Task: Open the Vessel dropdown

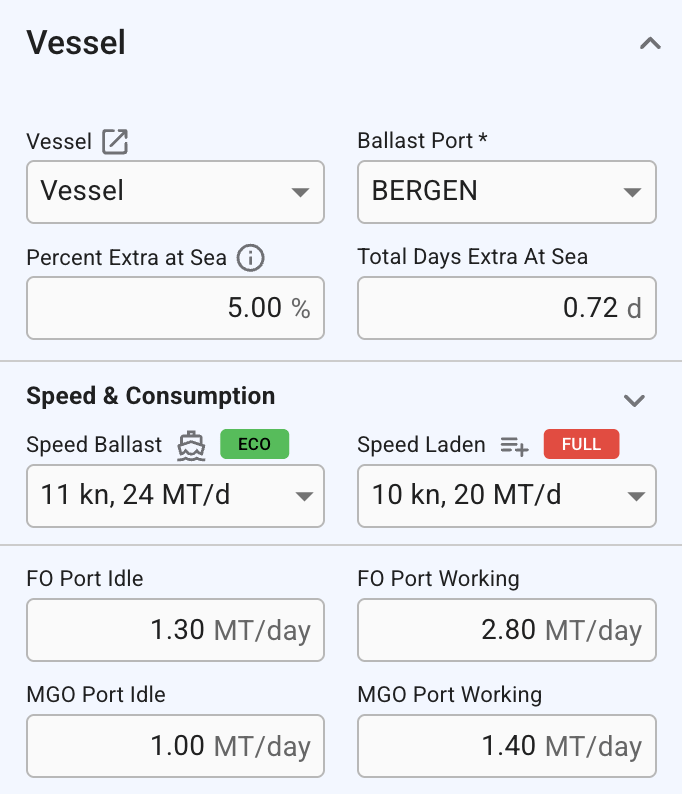Action: click(175, 192)
